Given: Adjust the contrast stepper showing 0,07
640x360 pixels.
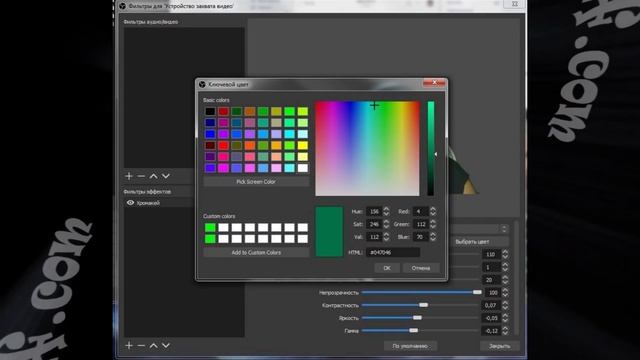Looking at the screenshot, I should 505,305.
